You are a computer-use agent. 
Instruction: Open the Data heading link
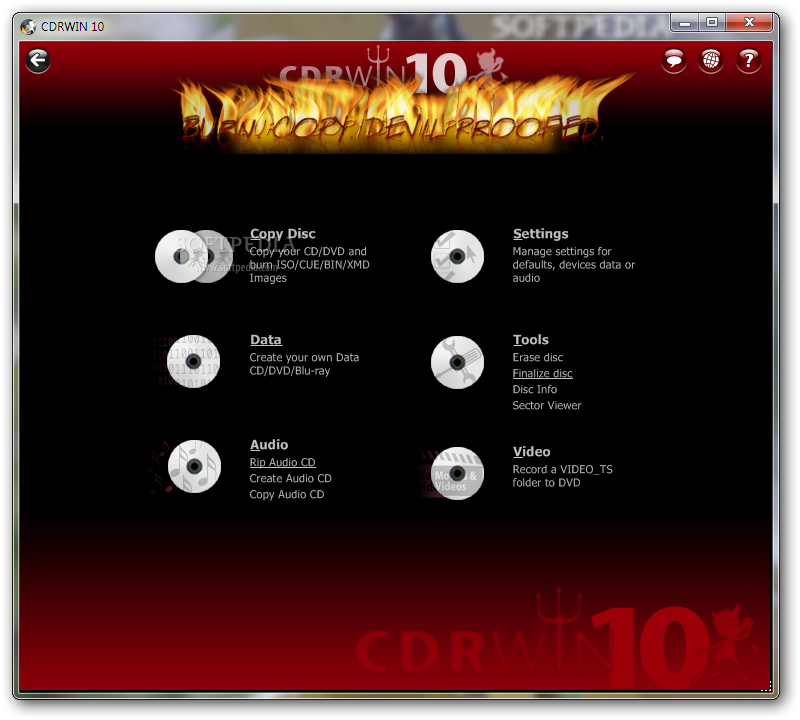[266, 340]
